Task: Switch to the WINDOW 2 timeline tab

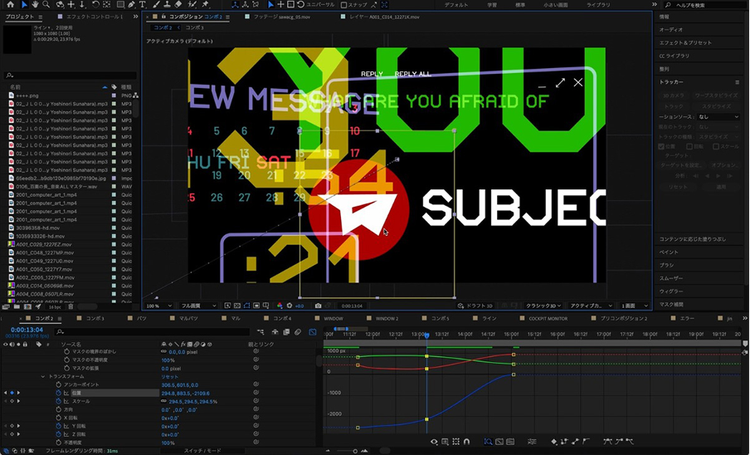Action: pyautogui.click(x=386, y=318)
